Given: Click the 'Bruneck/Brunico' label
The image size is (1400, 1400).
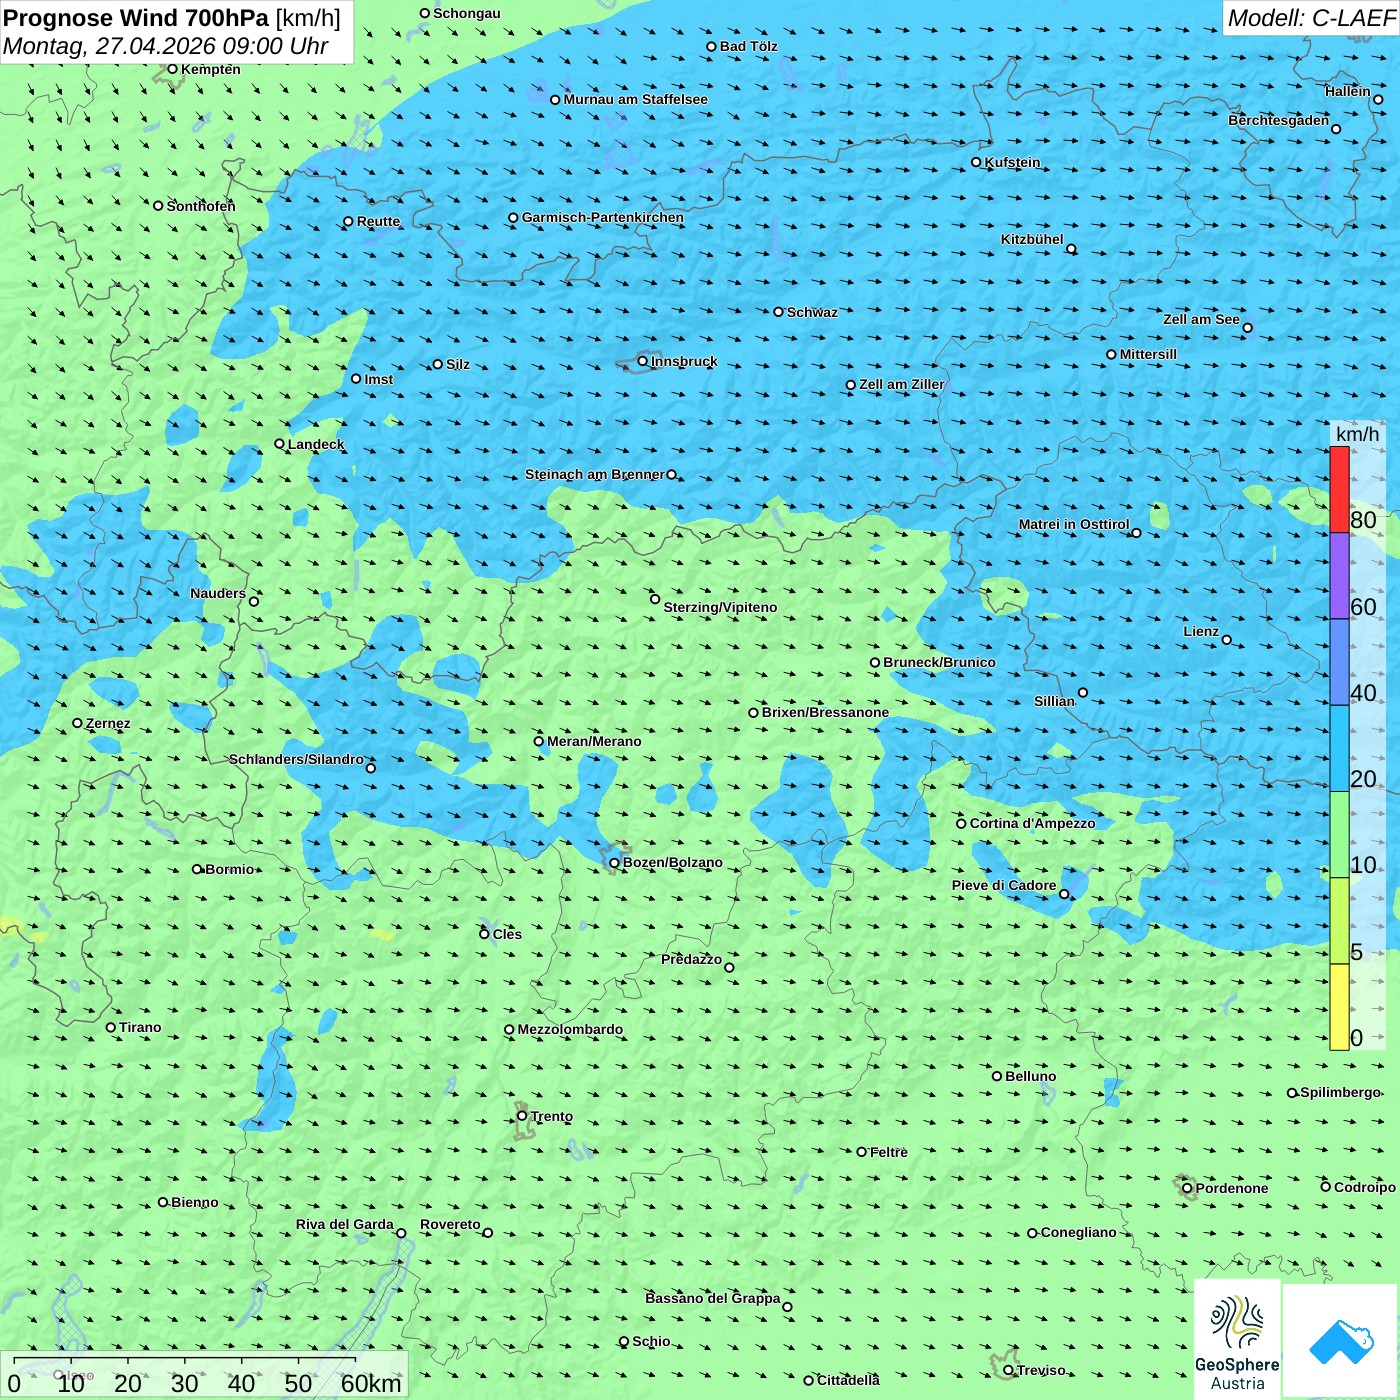Looking at the screenshot, I should point(939,662).
